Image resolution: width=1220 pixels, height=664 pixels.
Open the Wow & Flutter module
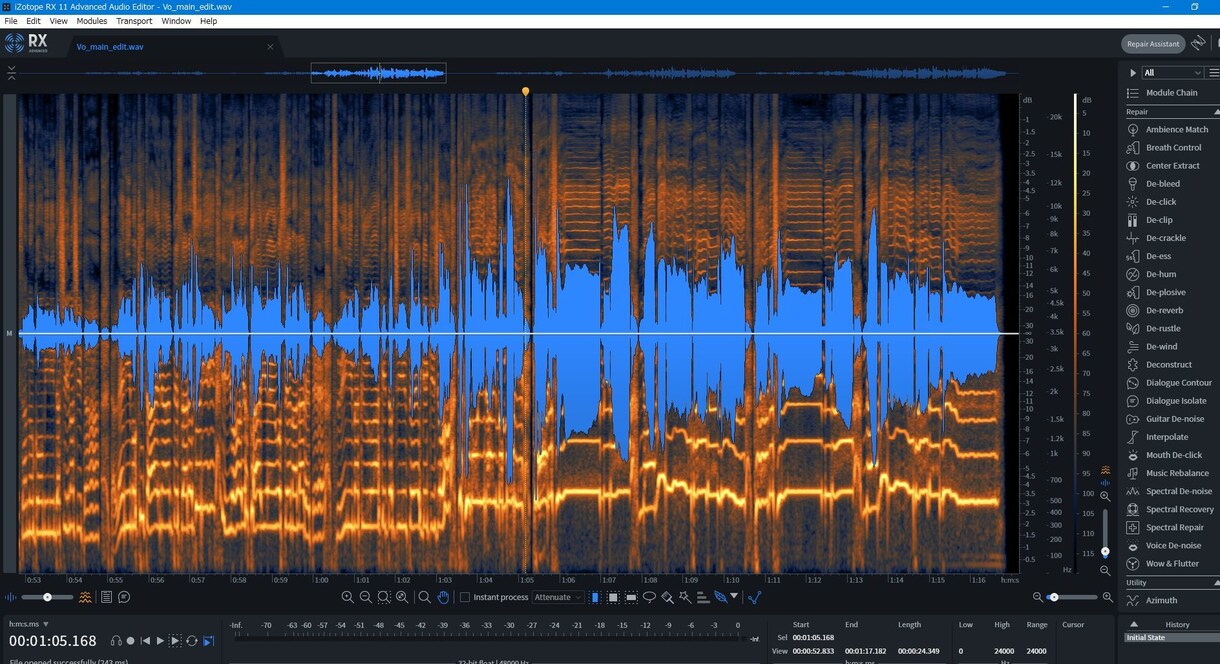(x=1171, y=563)
